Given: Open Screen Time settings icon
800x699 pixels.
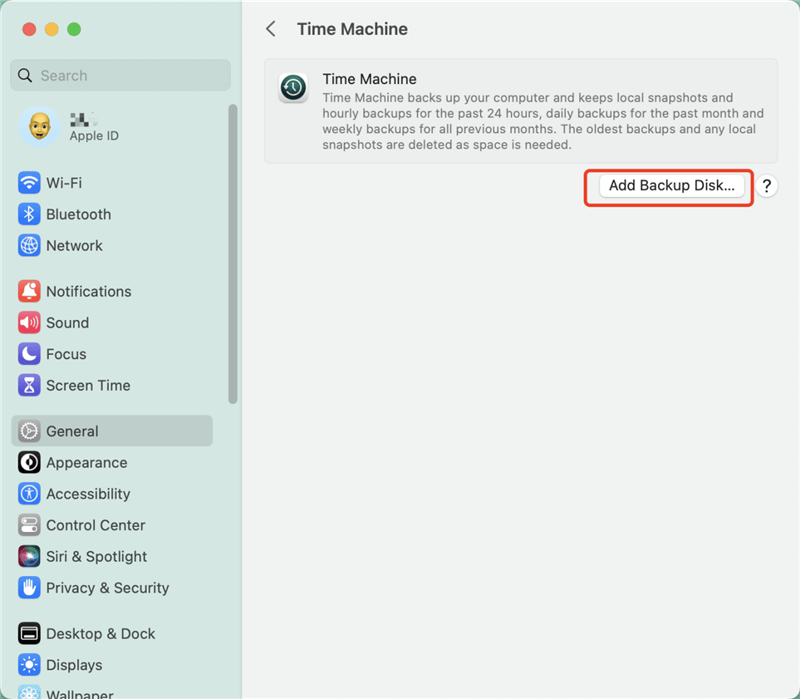Looking at the screenshot, I should 27,385.
